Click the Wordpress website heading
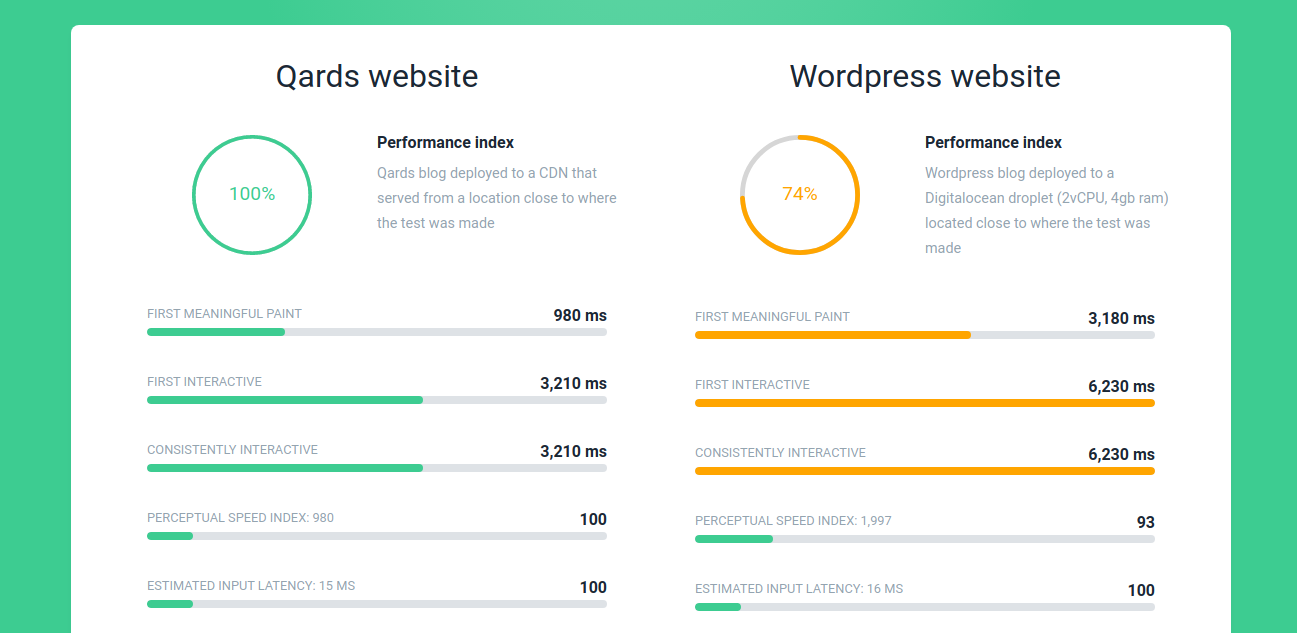1297x633 pixels. click(x=925, y=77)
